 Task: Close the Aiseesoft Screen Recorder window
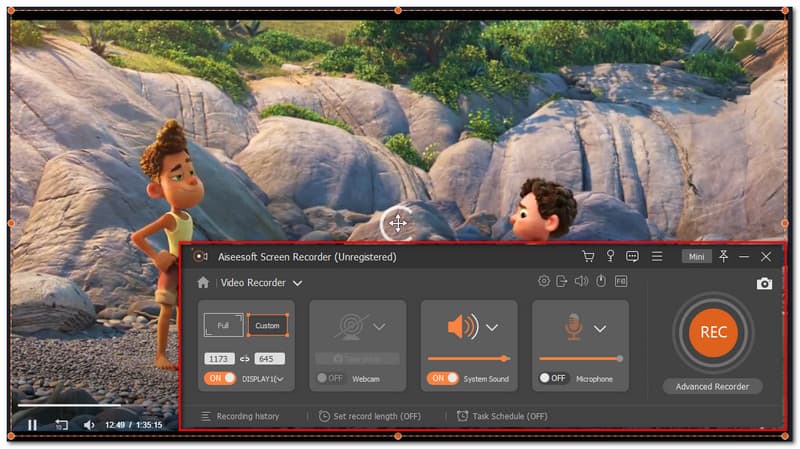point(766,257)
